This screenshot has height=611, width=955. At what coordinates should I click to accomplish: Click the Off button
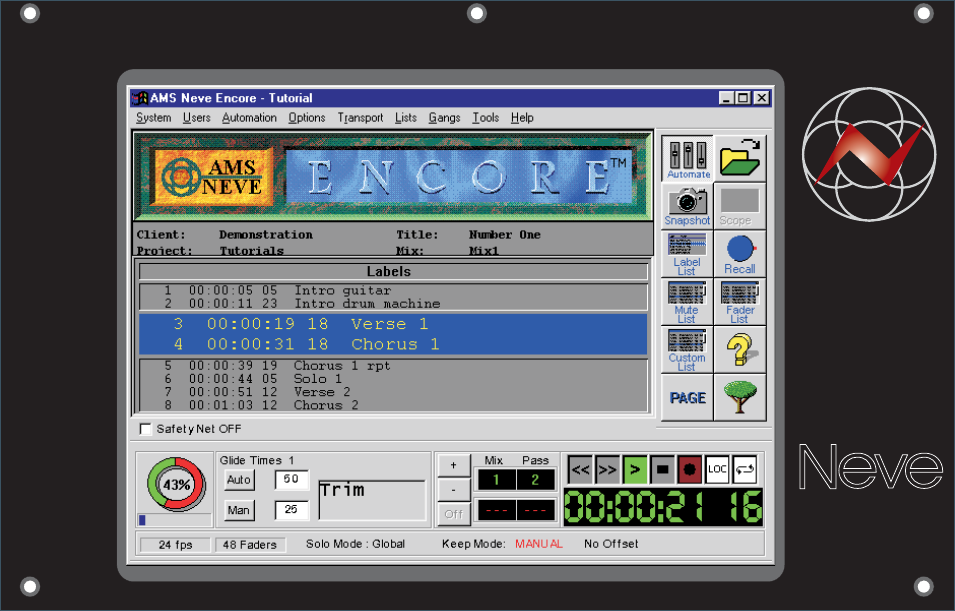click(453, 514)
